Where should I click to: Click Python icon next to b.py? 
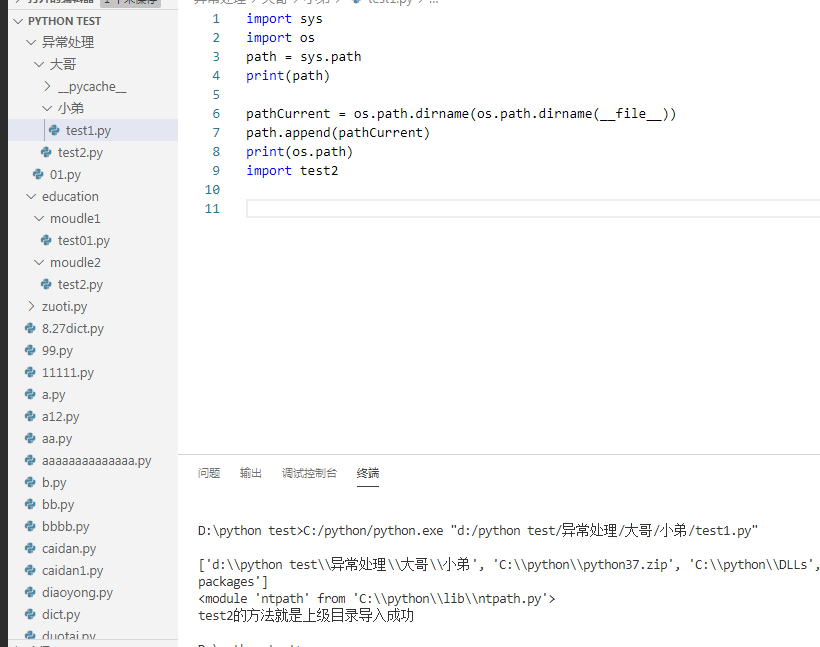[x=30, y=482]
